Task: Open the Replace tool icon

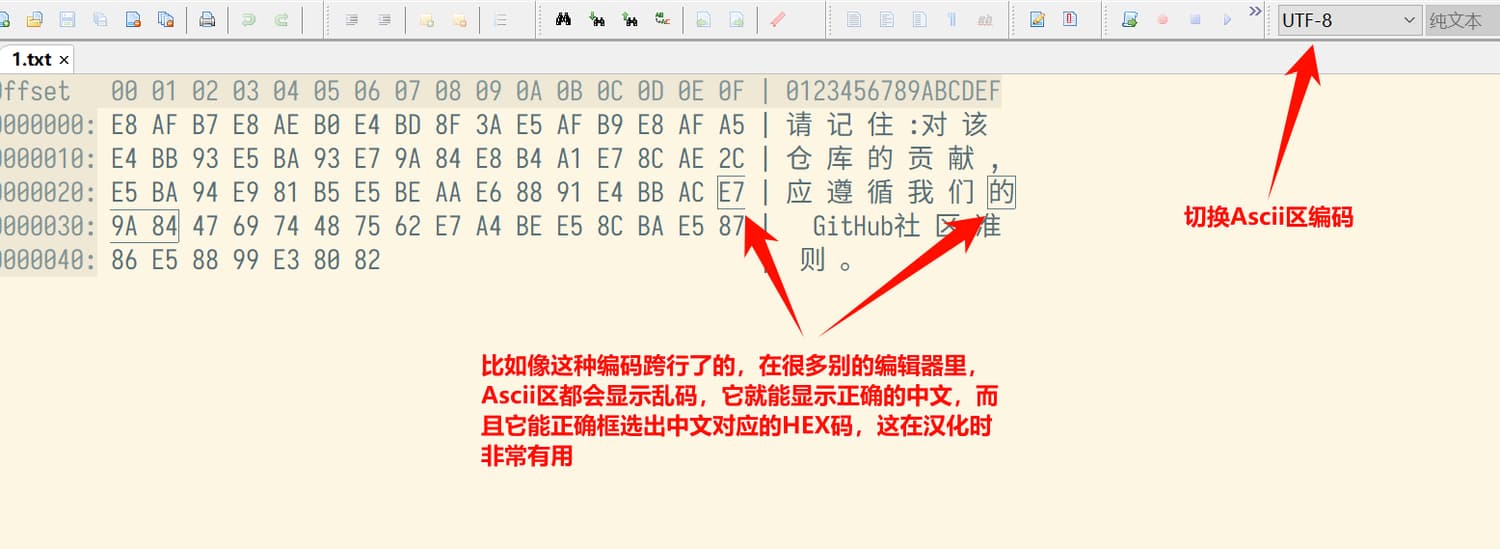Action: (x=662, y=19)
